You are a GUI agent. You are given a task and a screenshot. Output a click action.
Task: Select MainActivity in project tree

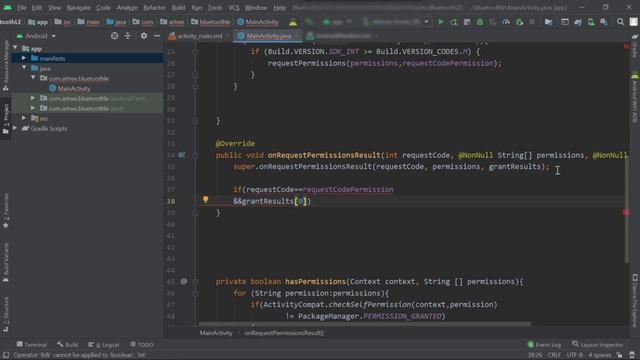[x=73, y=89]
